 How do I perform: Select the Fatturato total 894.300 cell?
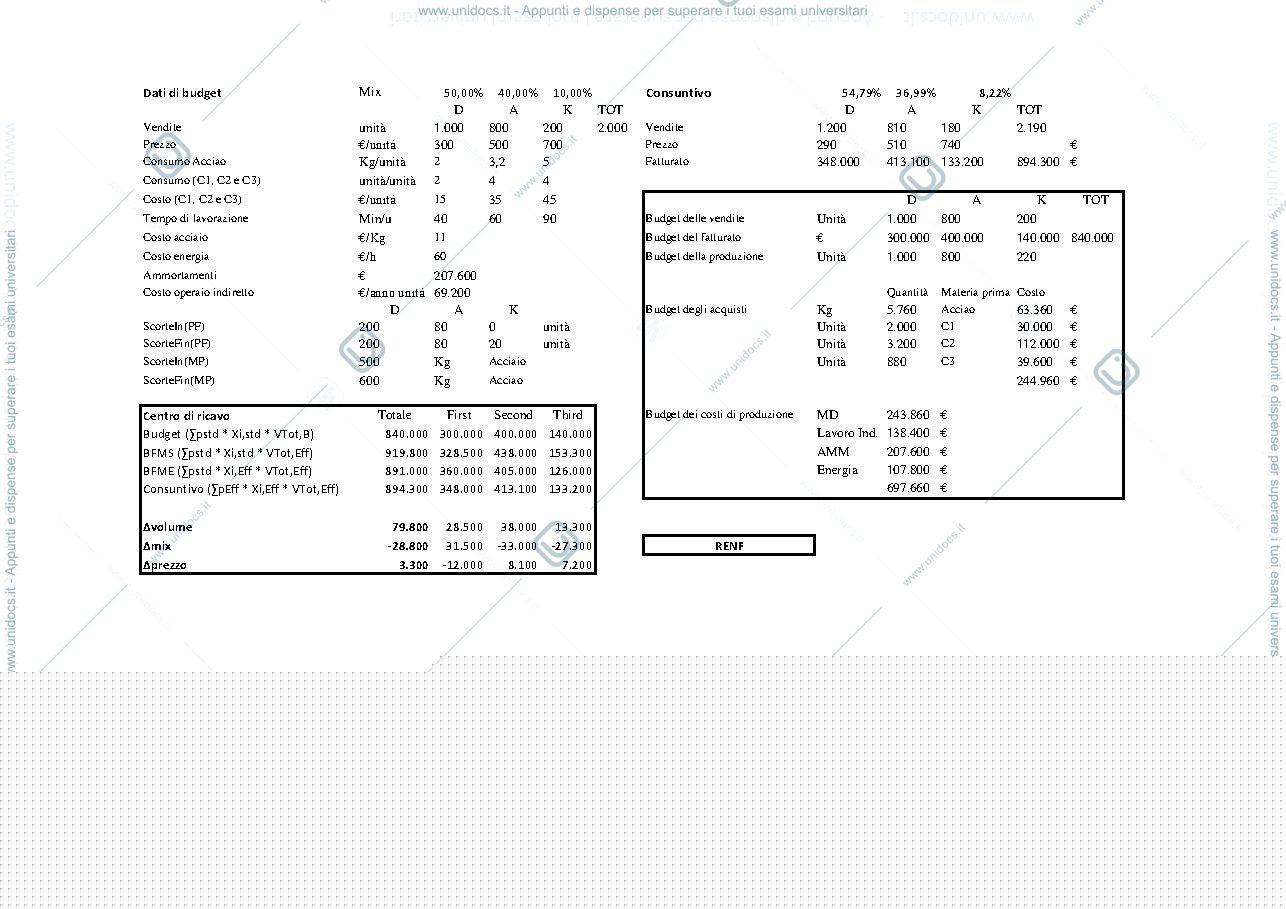click(1038, 162)
